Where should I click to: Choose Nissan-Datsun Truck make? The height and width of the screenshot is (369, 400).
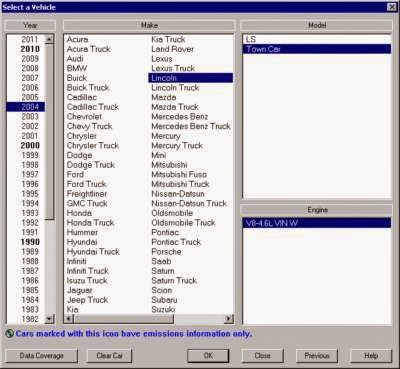tap(189, 203)
